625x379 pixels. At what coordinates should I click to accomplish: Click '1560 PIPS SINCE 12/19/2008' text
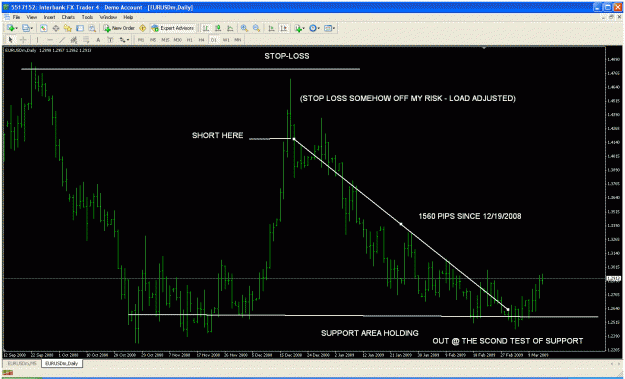470,216
